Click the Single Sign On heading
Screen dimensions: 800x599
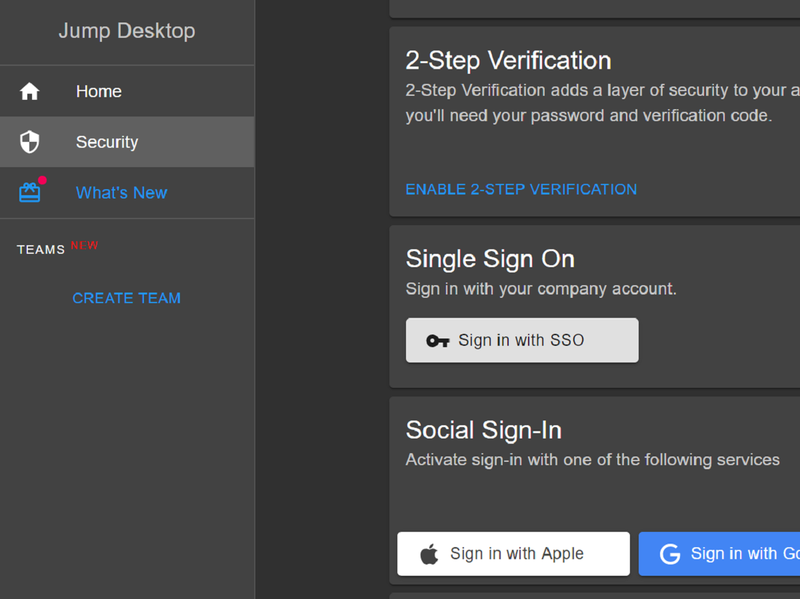[x=490, y=259]
